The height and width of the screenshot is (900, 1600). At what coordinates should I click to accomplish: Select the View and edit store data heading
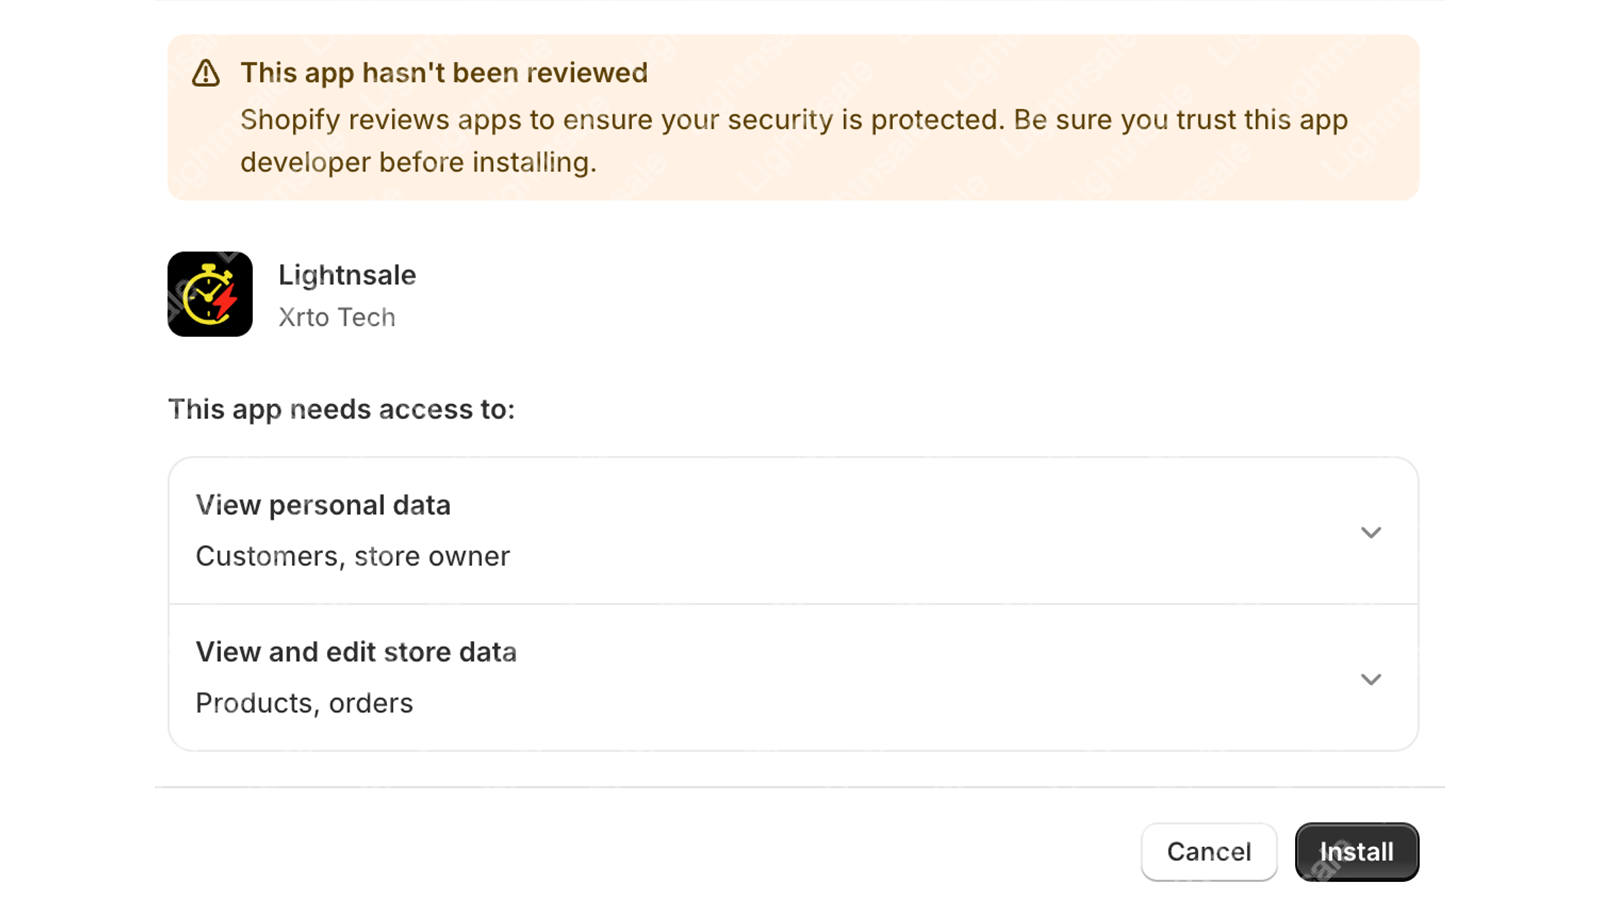pyautogui.click(x=356, y=652)
